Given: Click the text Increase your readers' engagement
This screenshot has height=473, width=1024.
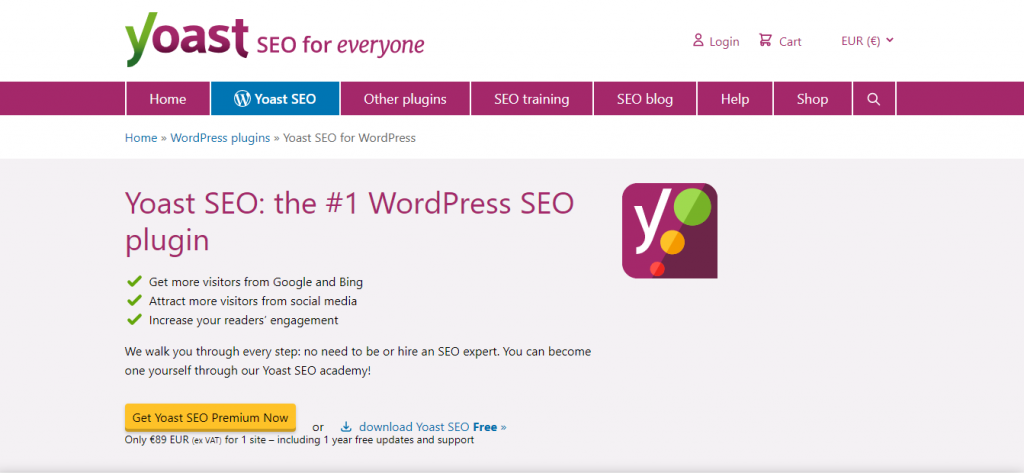Looking at the screenshot, I should [x=244, y=320].
